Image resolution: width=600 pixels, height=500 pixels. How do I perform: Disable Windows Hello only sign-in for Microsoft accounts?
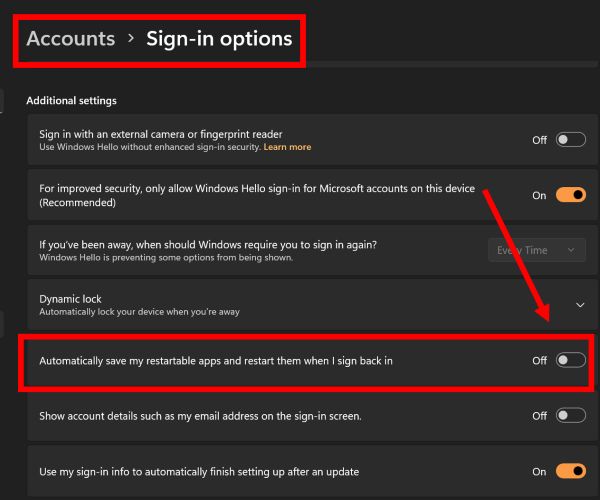click(570, 195)
